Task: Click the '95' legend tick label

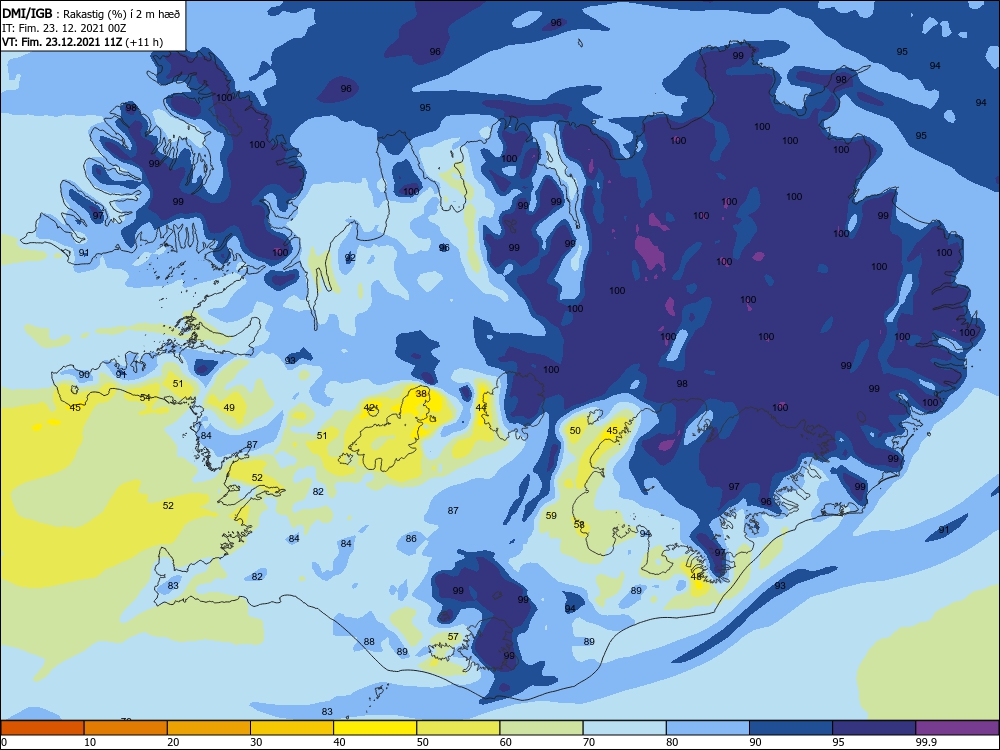Action: pos(839,742)
